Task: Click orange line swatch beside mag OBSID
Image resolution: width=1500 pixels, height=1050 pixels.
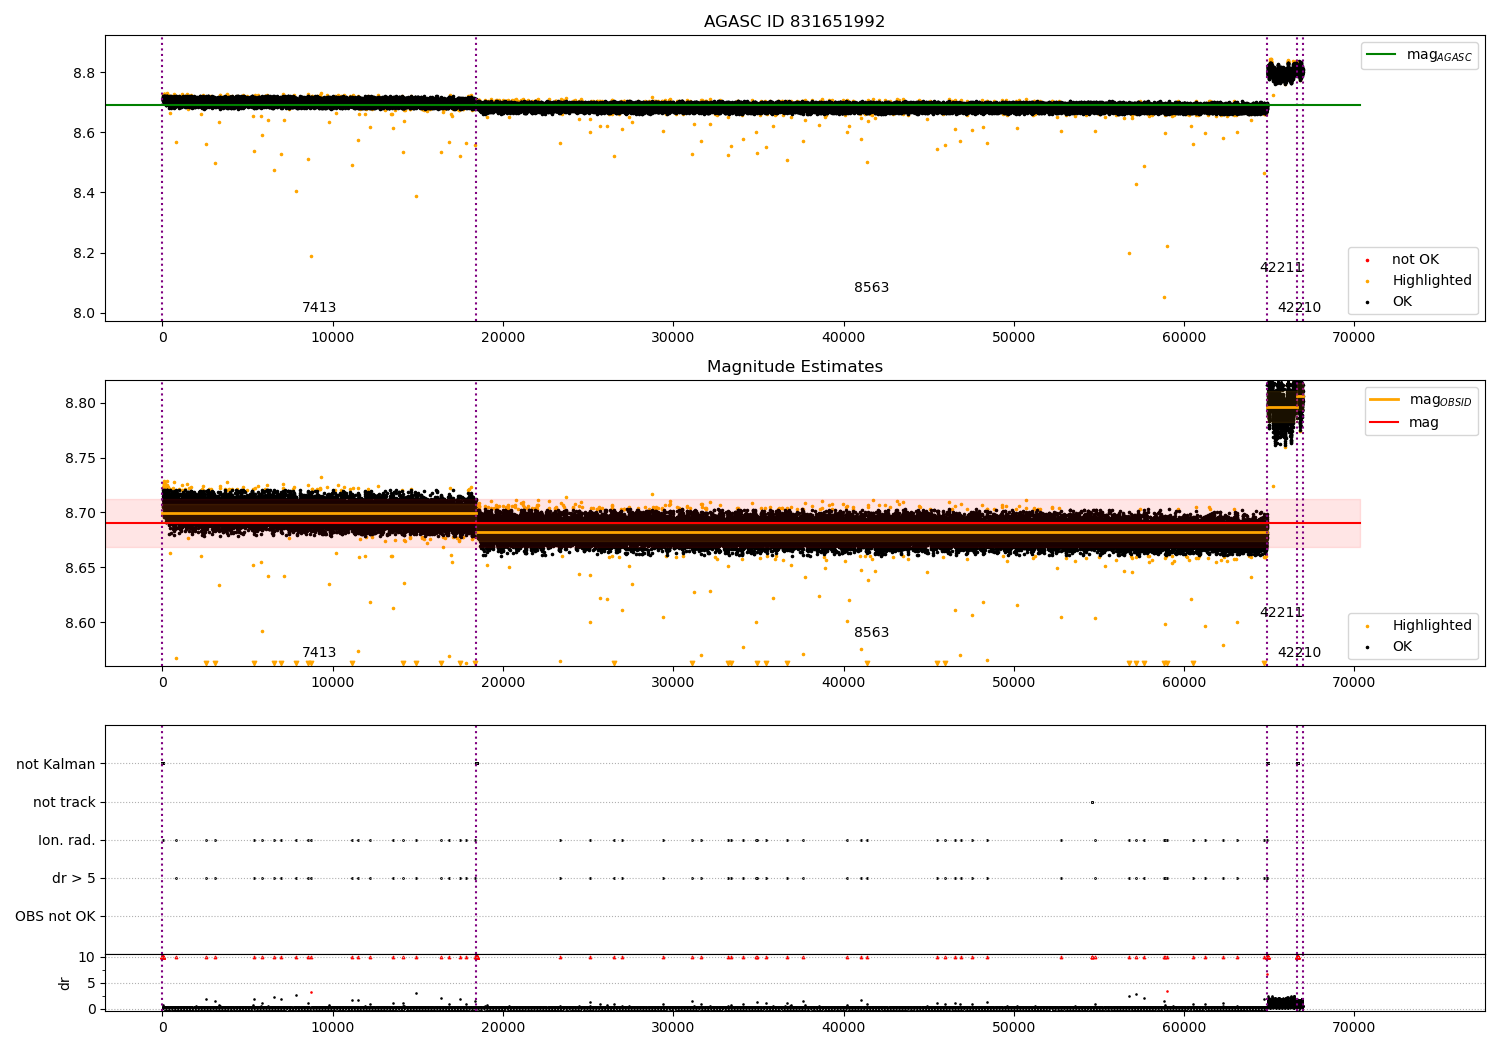Action: (x=1385, y=400)
